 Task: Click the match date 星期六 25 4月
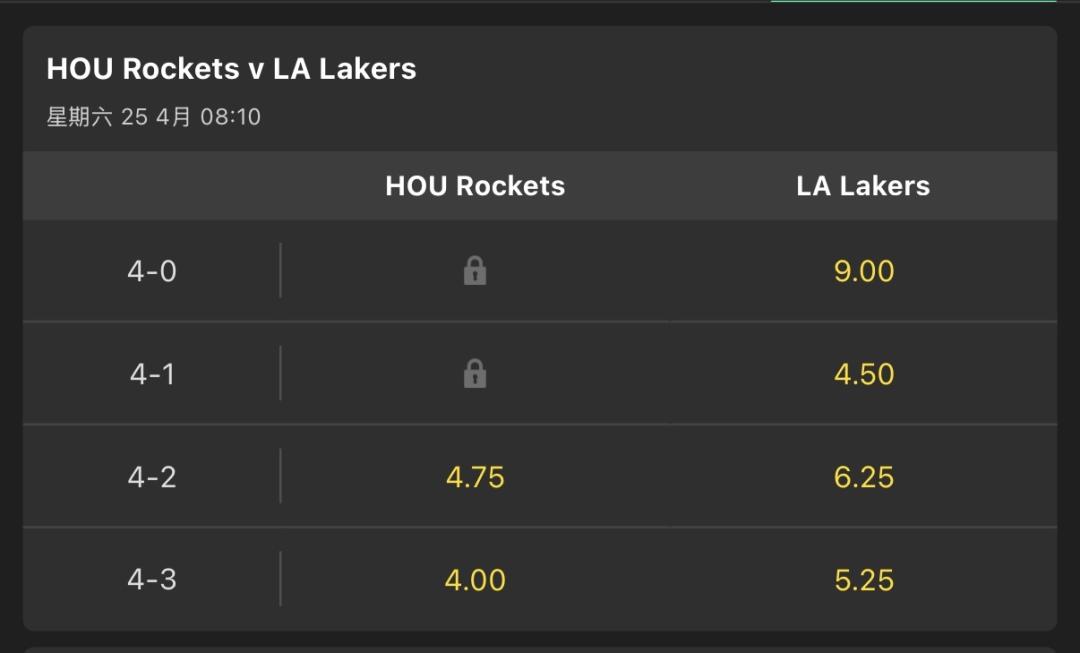click(119, 117)
